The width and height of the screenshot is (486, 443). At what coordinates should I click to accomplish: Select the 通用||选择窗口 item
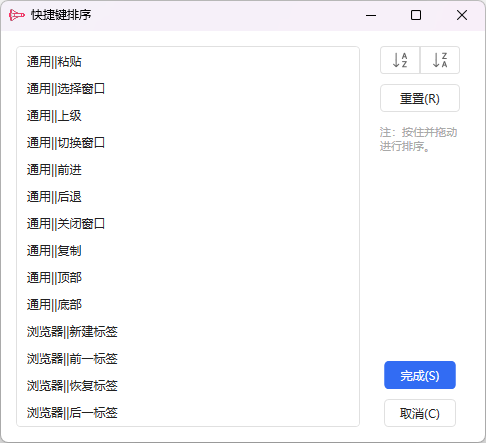tap(188, 89)
